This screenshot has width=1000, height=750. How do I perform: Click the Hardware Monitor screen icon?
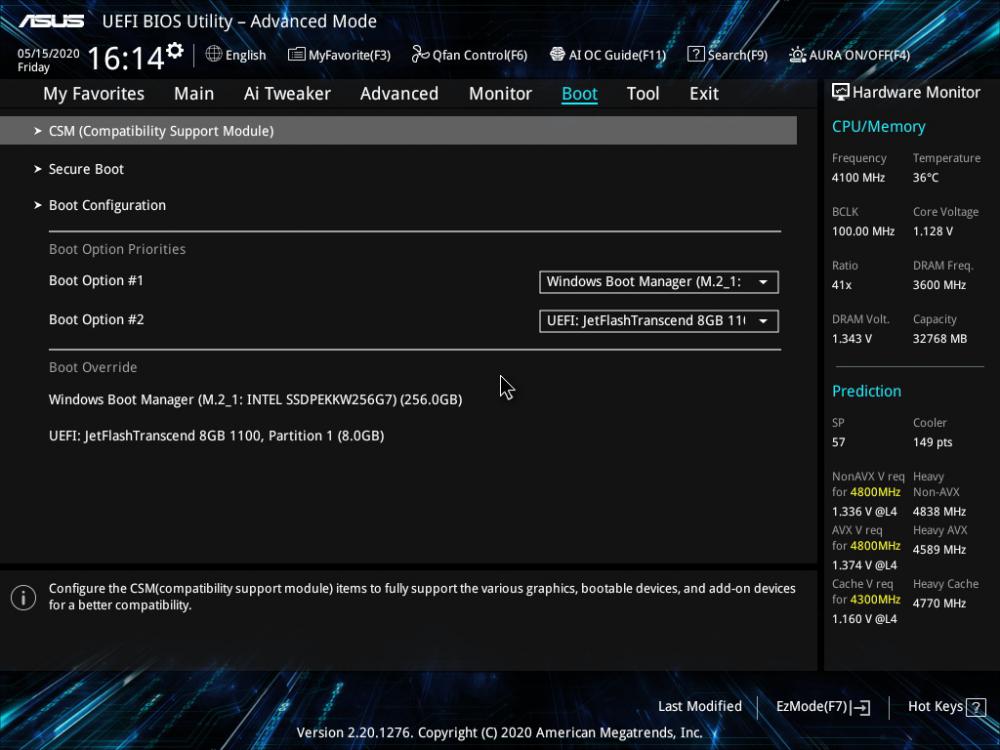(x=841, y=92)
